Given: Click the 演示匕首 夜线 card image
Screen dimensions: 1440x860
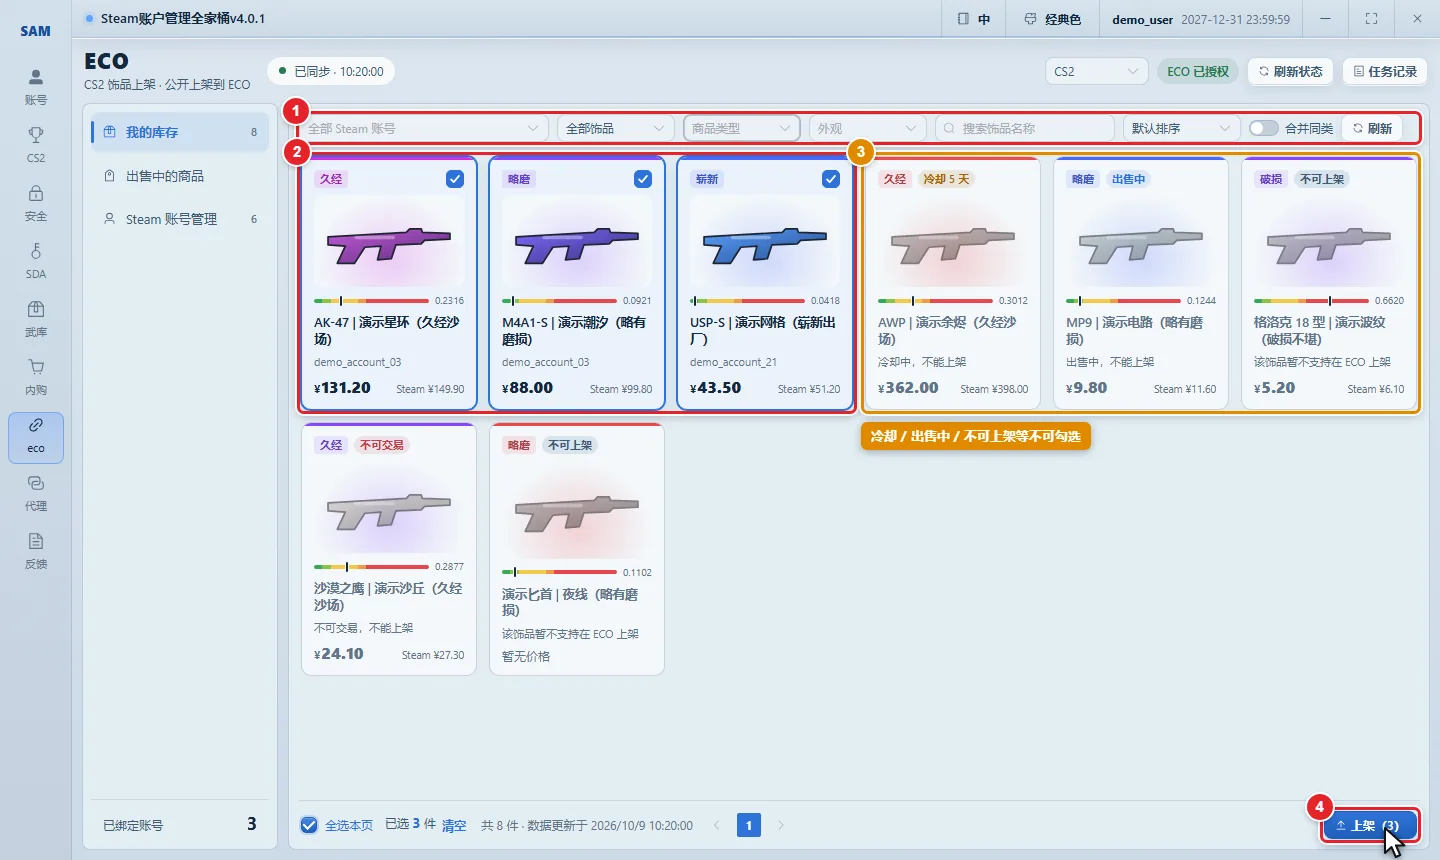Looking at the screenshot, I should pyautogui.click(x=577, y=513).
